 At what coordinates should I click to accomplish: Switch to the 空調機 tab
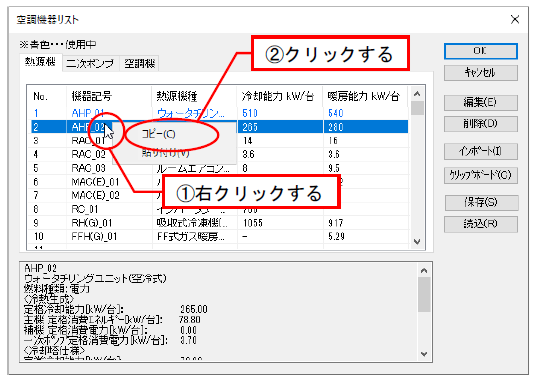point(139,64)
